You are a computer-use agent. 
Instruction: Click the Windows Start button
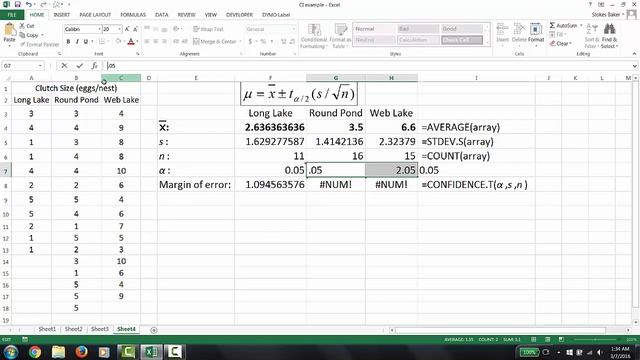coord(11,352)
